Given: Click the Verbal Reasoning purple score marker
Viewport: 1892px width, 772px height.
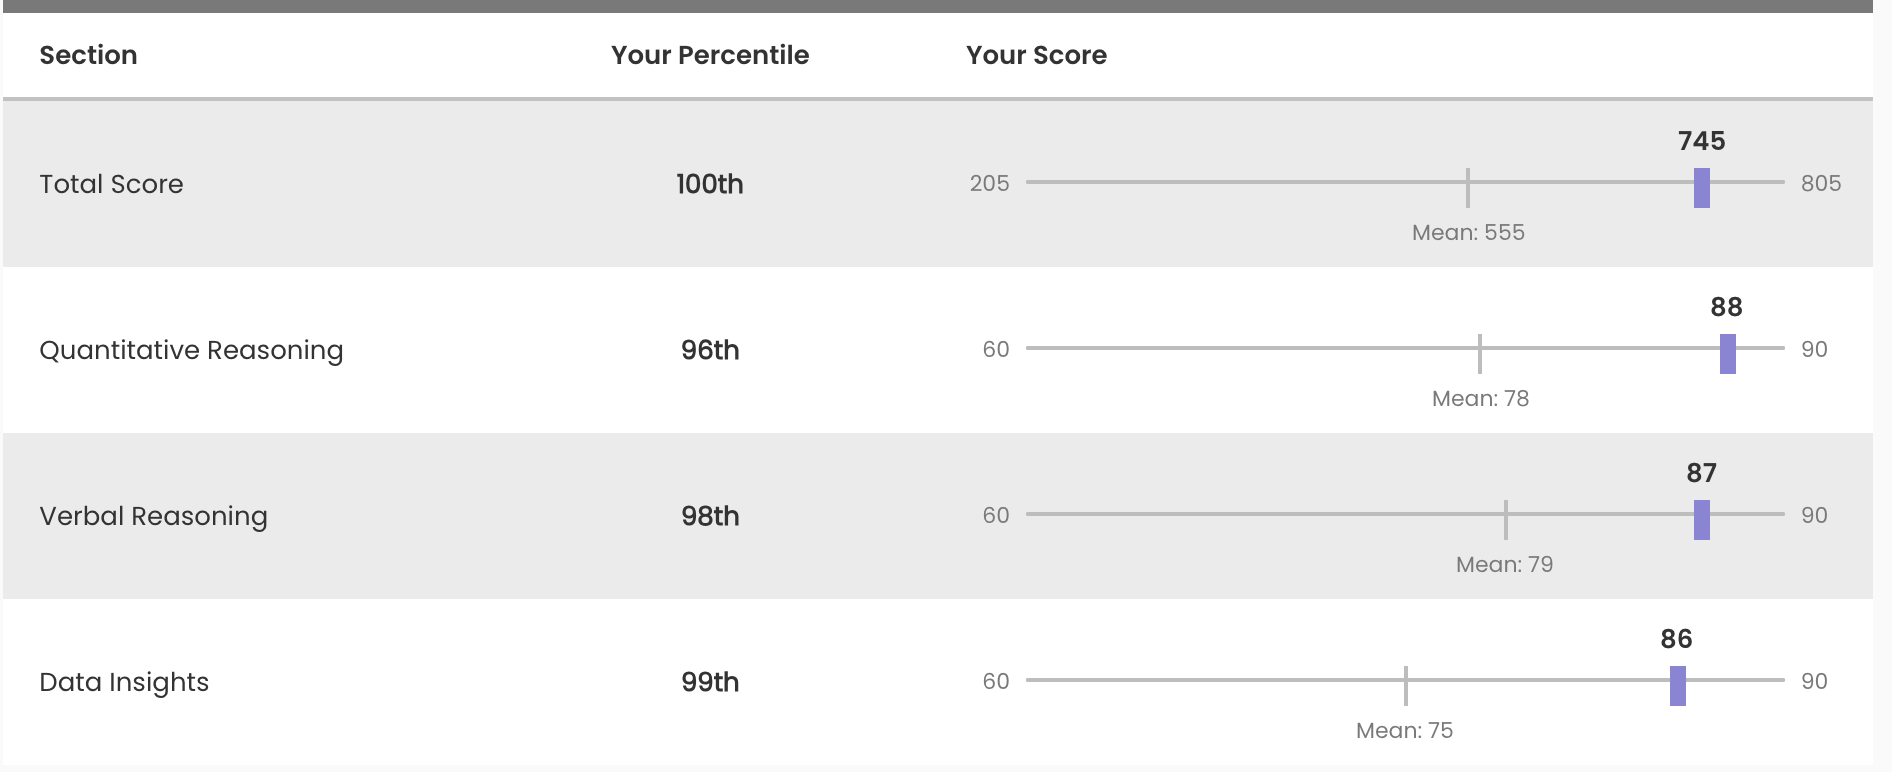Looking at the screenshot, I should (1701, 519).
